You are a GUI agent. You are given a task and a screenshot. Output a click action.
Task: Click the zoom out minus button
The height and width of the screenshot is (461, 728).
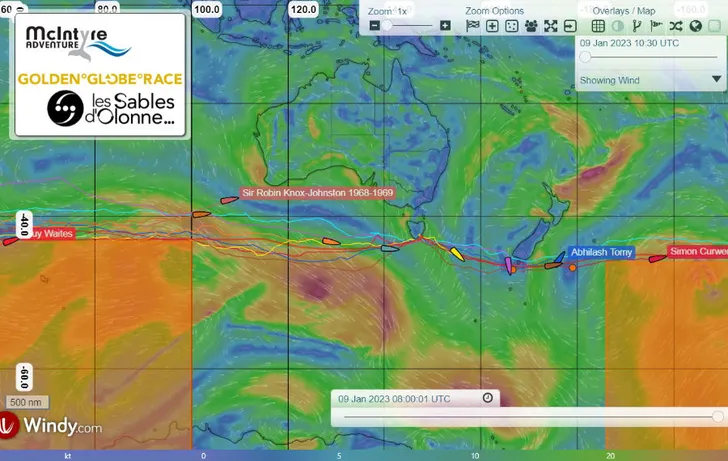[x=373, y=25]
